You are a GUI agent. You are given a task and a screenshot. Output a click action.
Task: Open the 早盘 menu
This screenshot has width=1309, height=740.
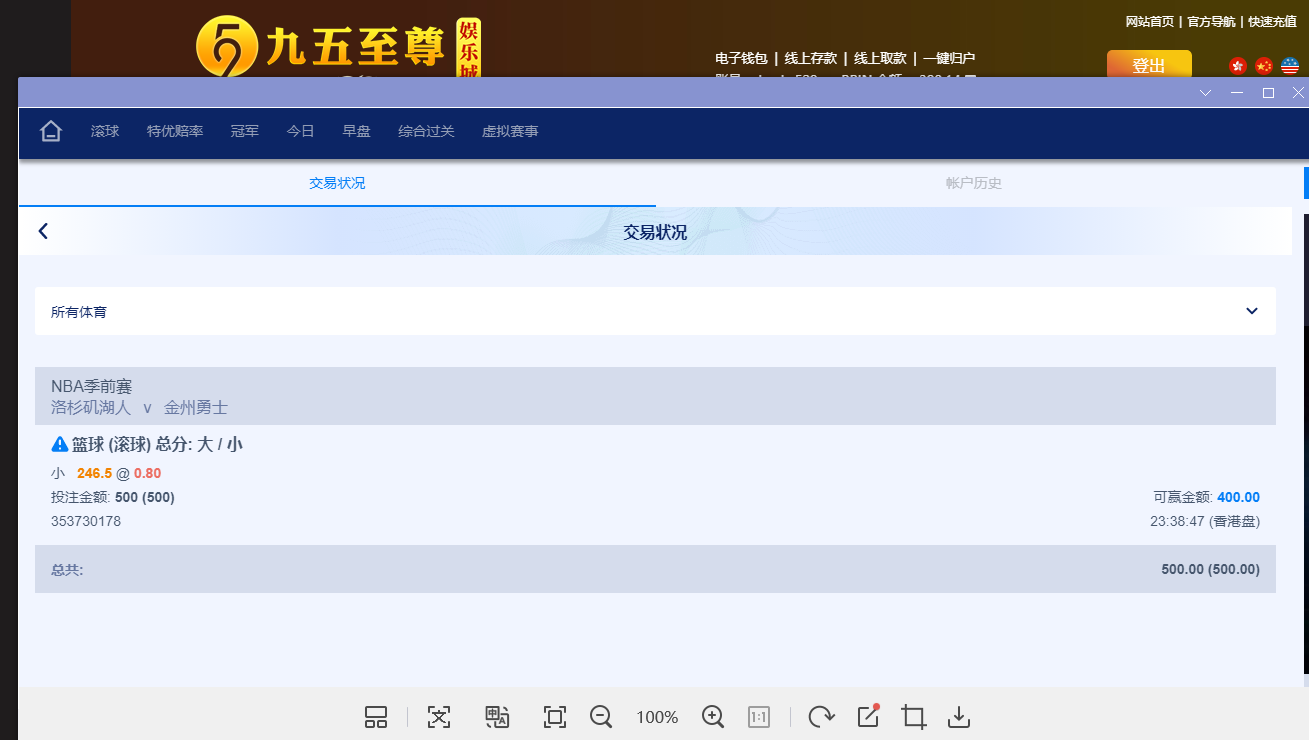357,131
